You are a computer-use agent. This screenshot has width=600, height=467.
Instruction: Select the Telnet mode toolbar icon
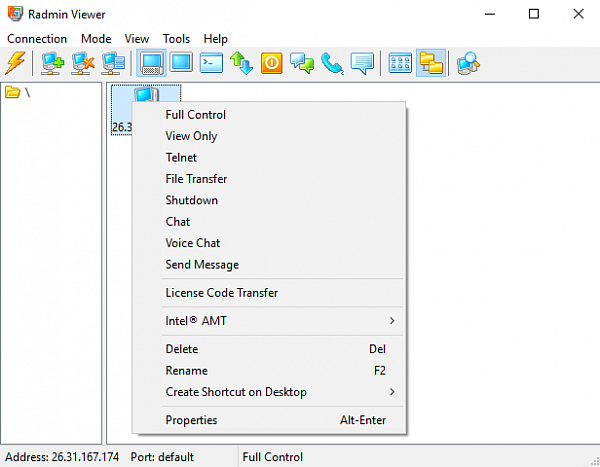click(x=211, y=63)
